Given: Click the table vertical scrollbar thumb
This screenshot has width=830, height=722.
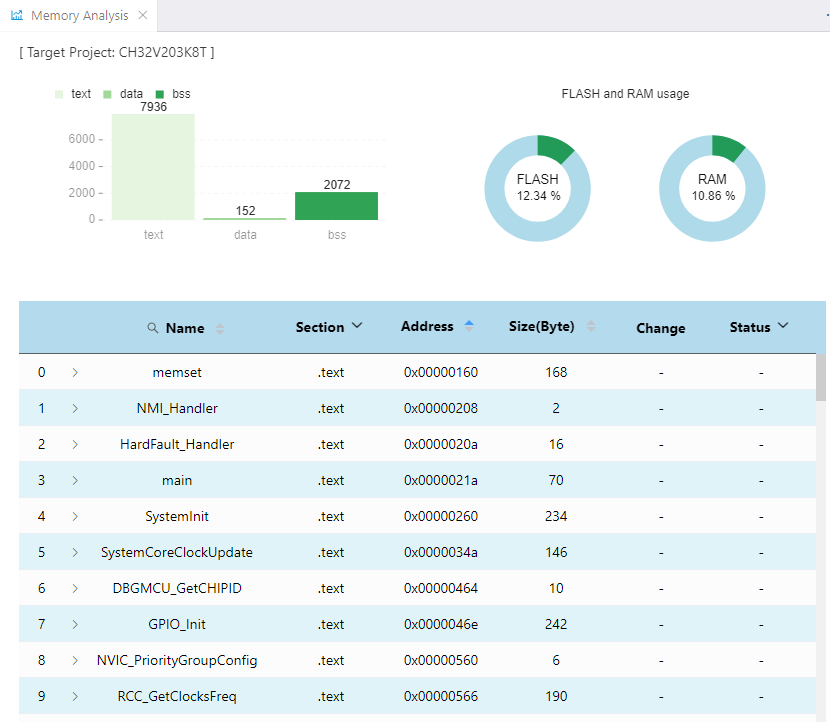Looking at the screenshot, I should click(x=820, y=377).
